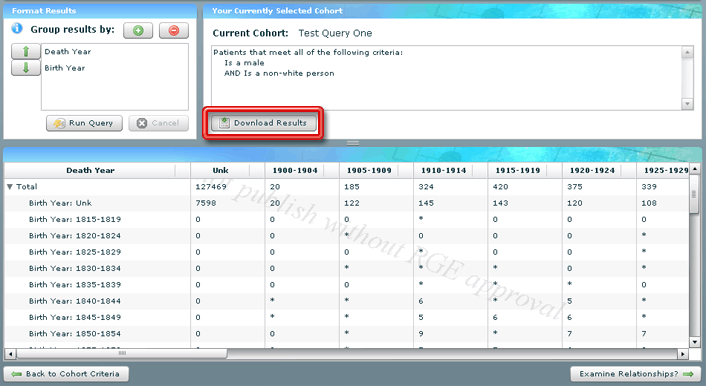Select the Birth Year: 1820-1824 row

(x=347, y=236)
